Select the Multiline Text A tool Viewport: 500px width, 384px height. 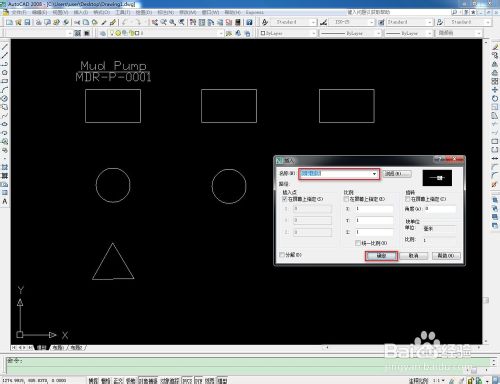coord(5,201)
